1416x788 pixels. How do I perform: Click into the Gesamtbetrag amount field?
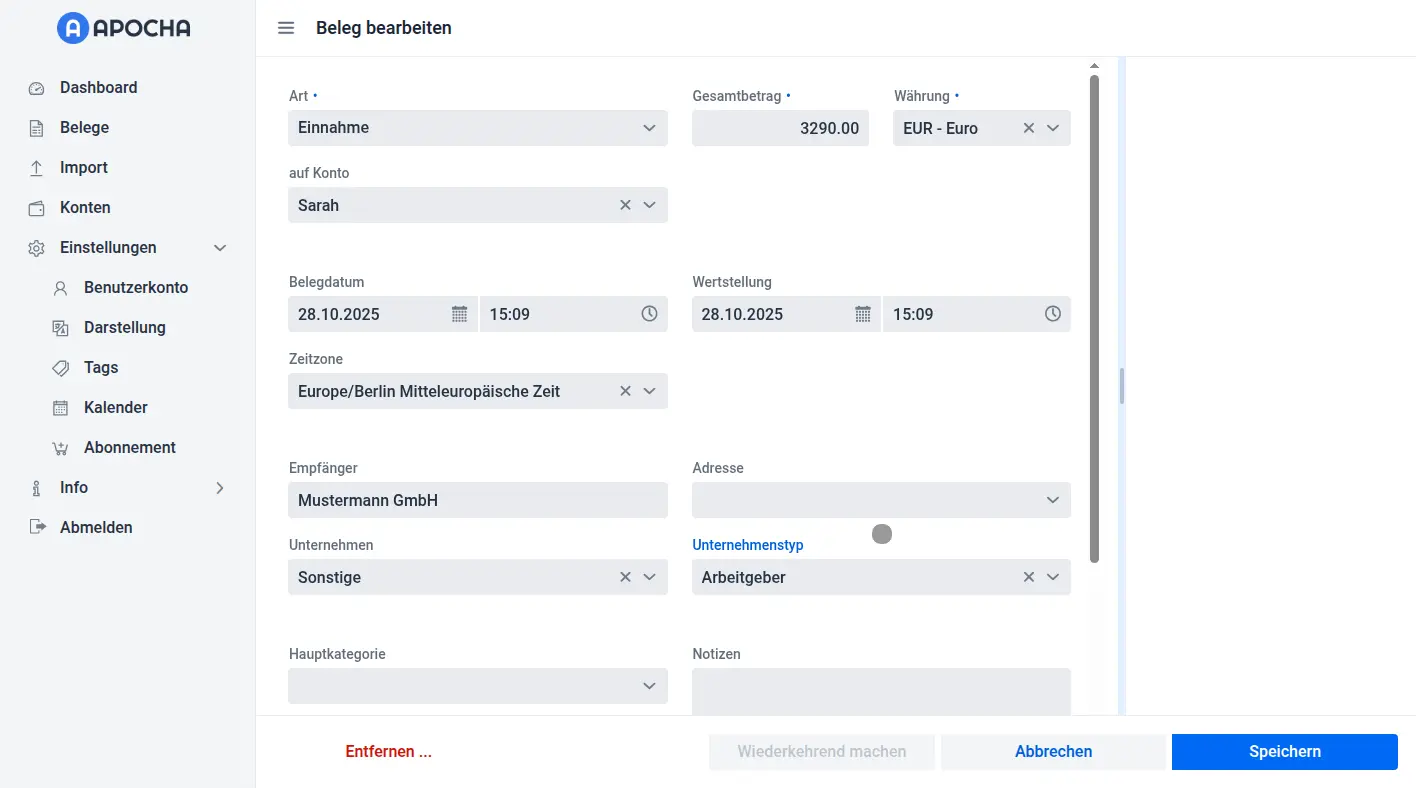pos(780,128)
